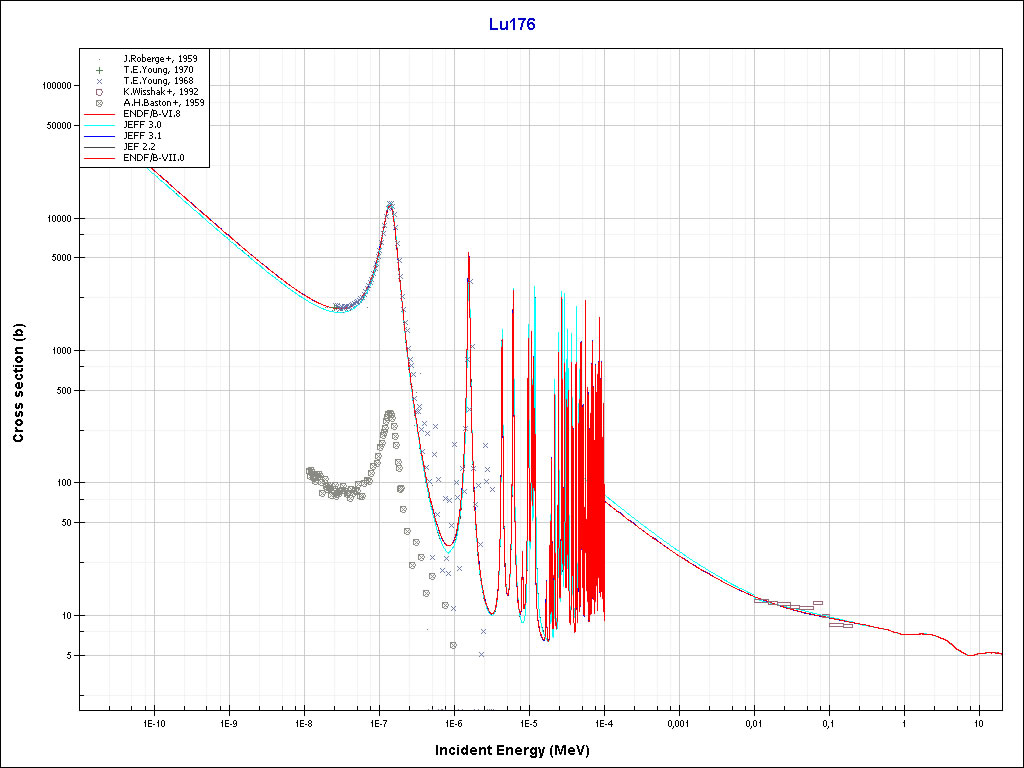Select the ENDF/B-VII.0 legend entry text
The height and width of the screenshot is (768, 1024).
tap(153, 158)
